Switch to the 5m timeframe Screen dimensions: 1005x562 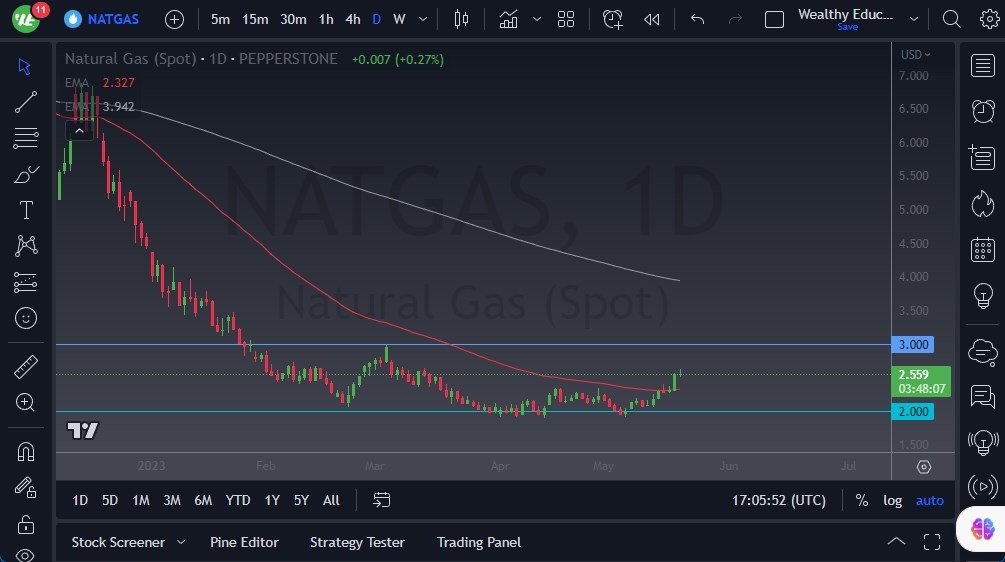pos(220,19)
